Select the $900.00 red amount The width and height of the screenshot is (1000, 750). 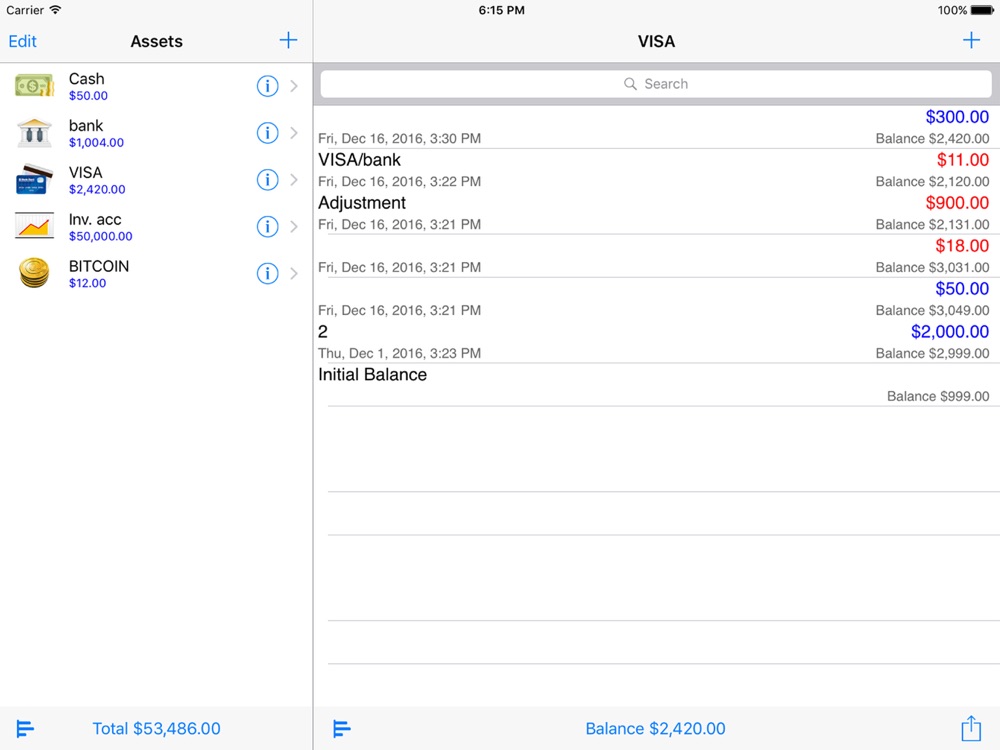(x=957, y=203)
